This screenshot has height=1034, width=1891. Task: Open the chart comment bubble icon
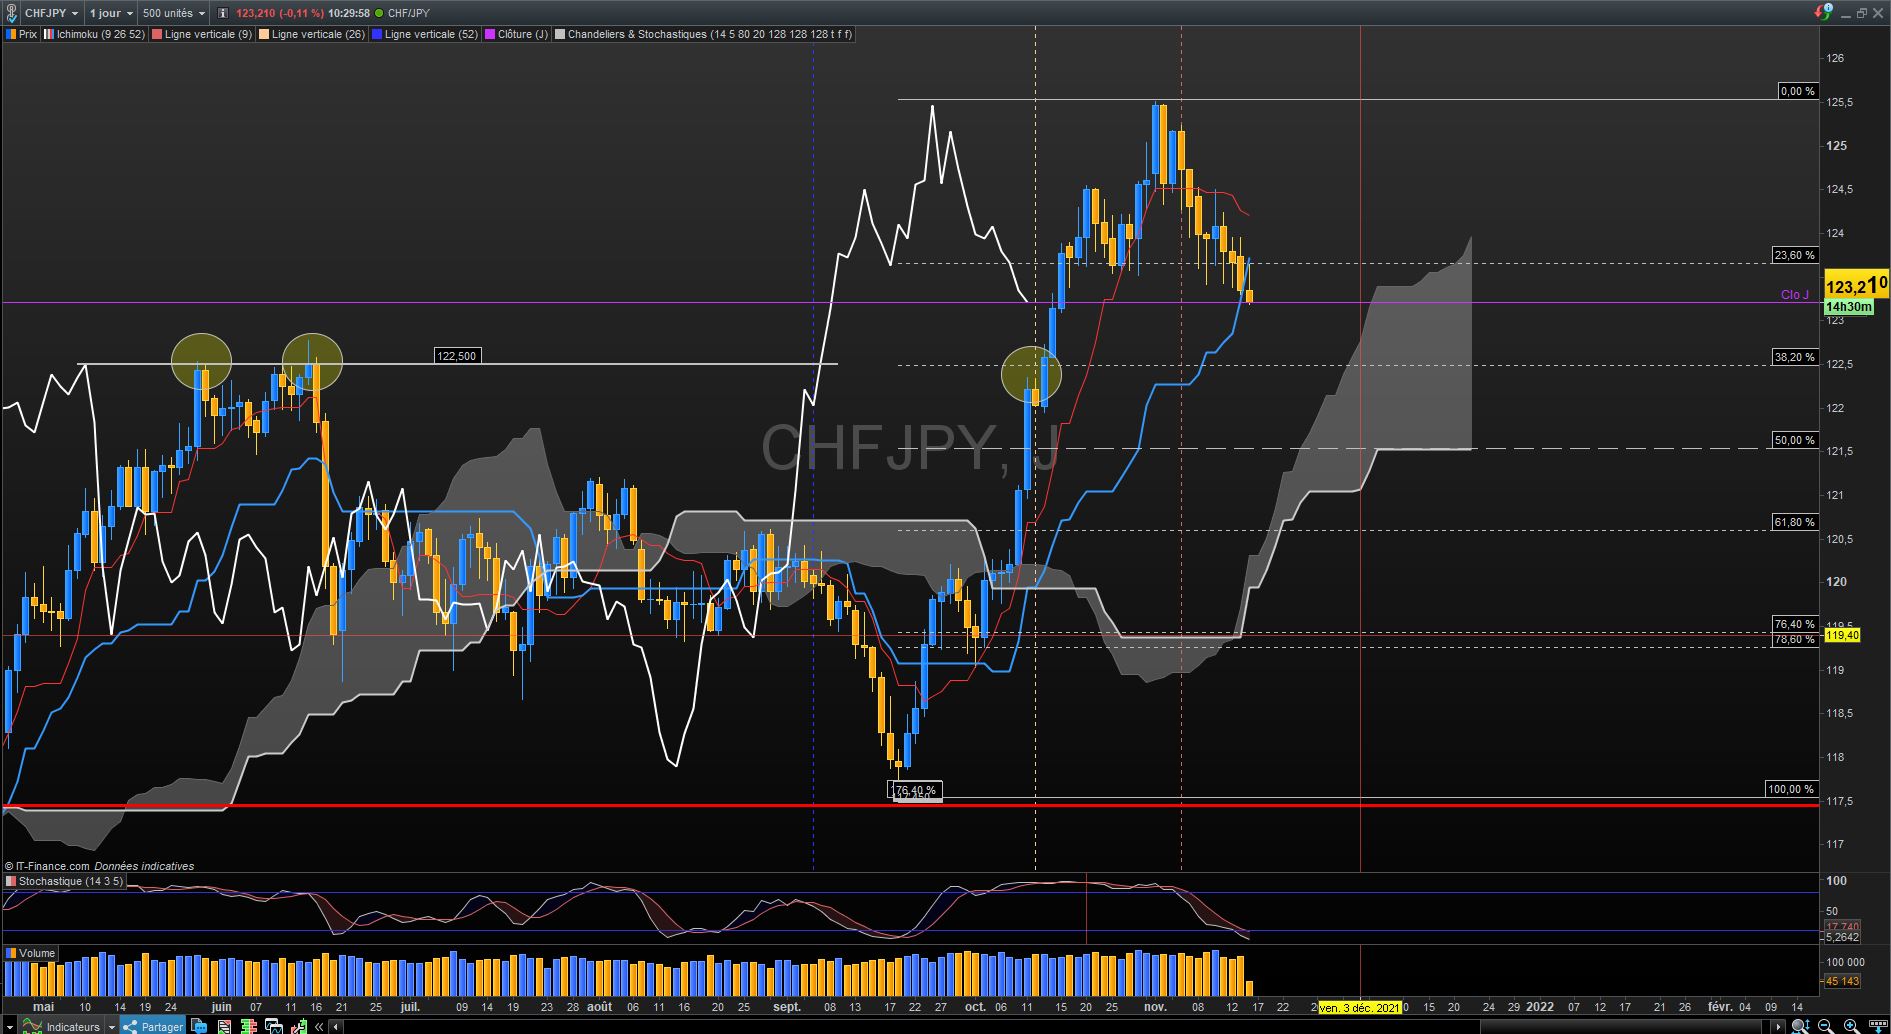199,1026
